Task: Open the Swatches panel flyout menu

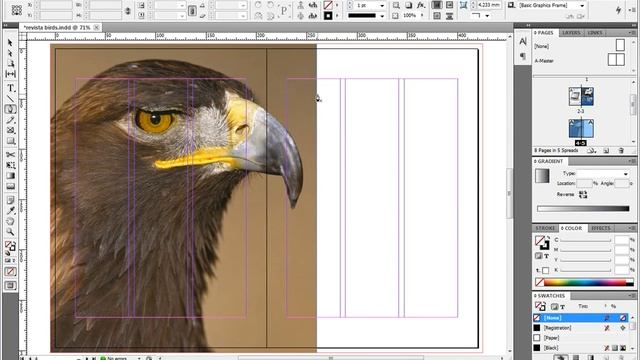Action: point(632,296)
